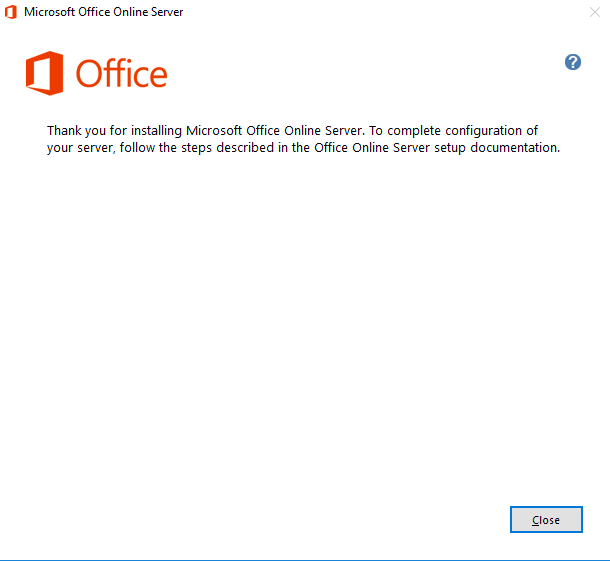Screen dimensions: 610x561
Task: Click the Close button
Action: pos(546,519)
